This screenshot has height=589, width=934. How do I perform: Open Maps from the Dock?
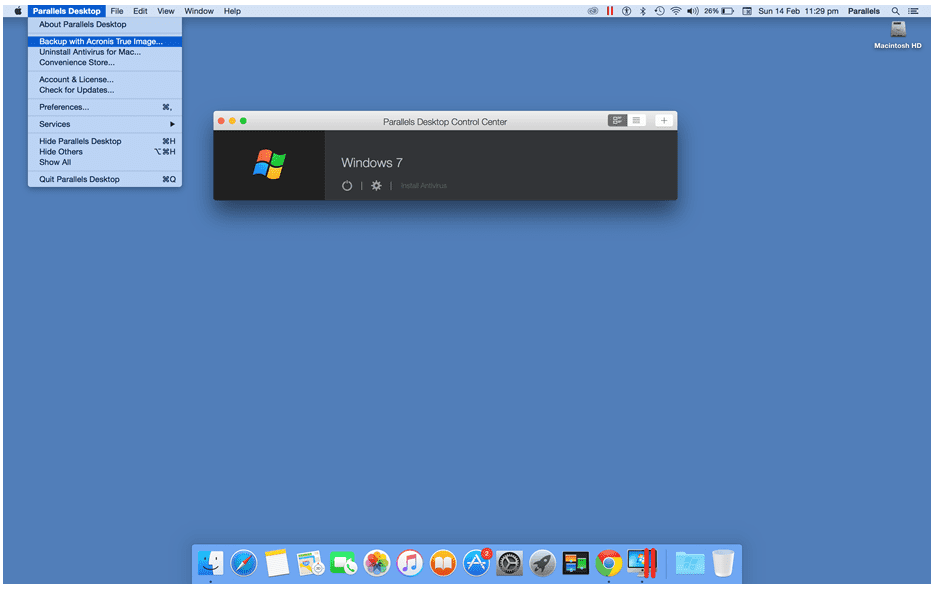point(310,563)
